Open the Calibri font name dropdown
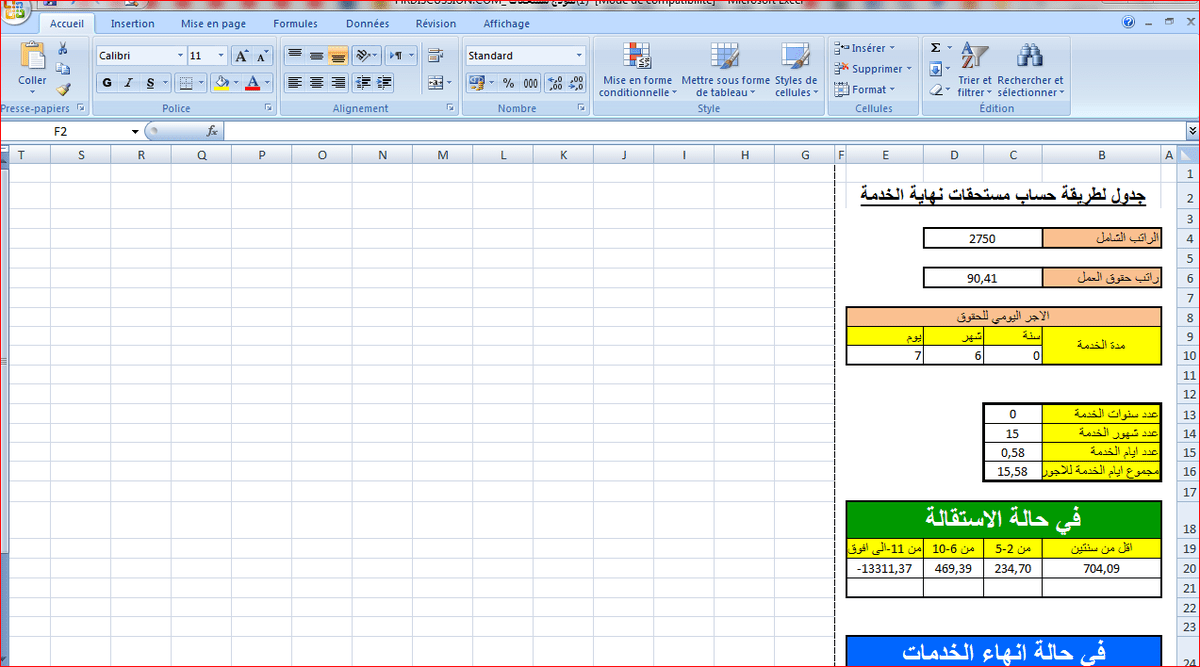Viewport: 1200px width, 667px height. (x=180, y=56)
